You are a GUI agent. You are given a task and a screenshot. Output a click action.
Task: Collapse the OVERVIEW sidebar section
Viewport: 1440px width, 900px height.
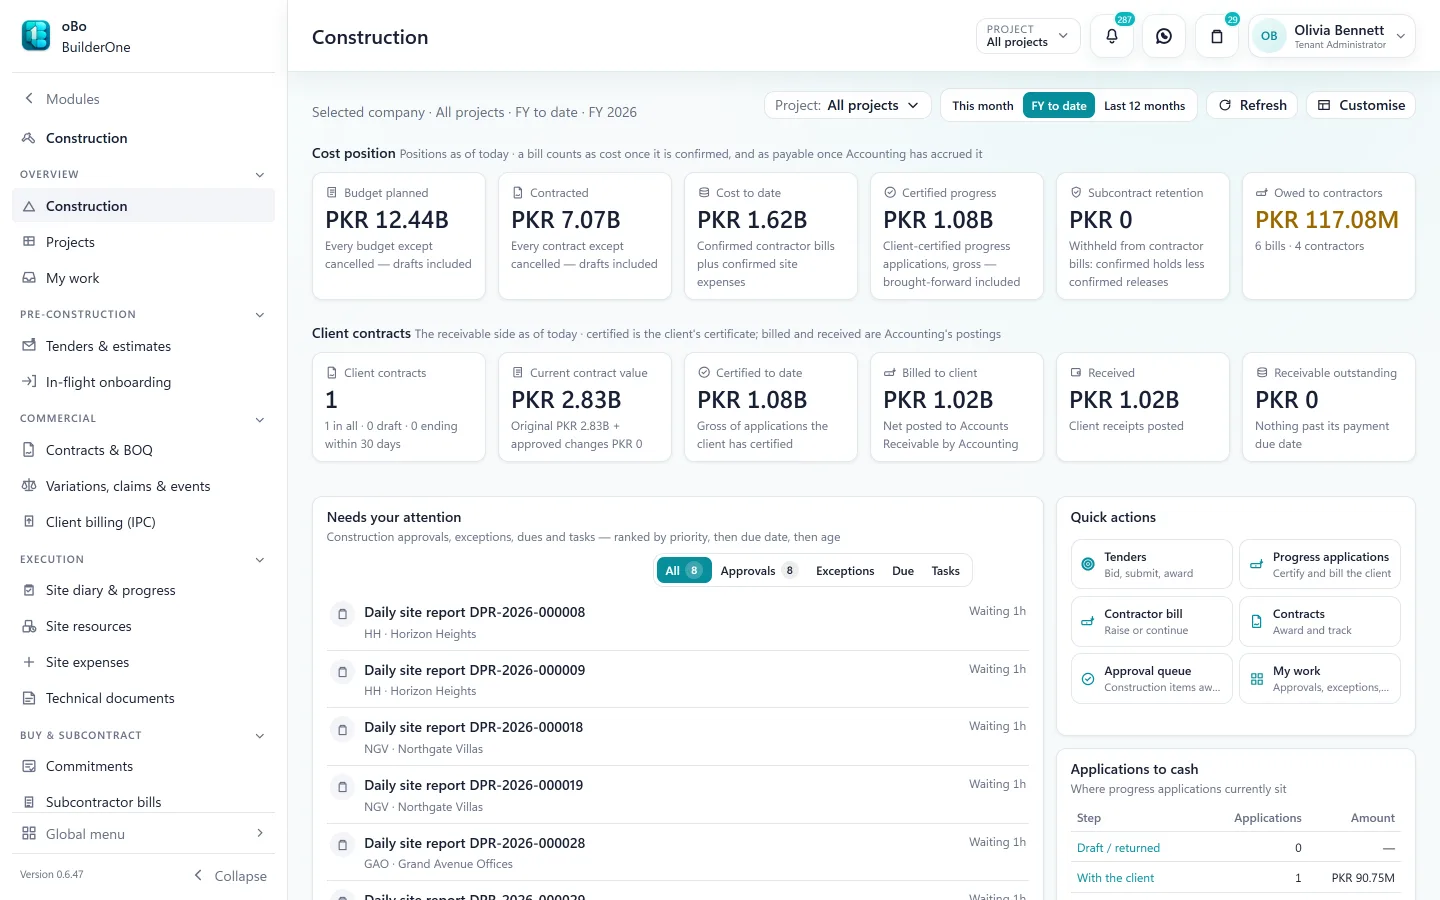click(260, 175)
